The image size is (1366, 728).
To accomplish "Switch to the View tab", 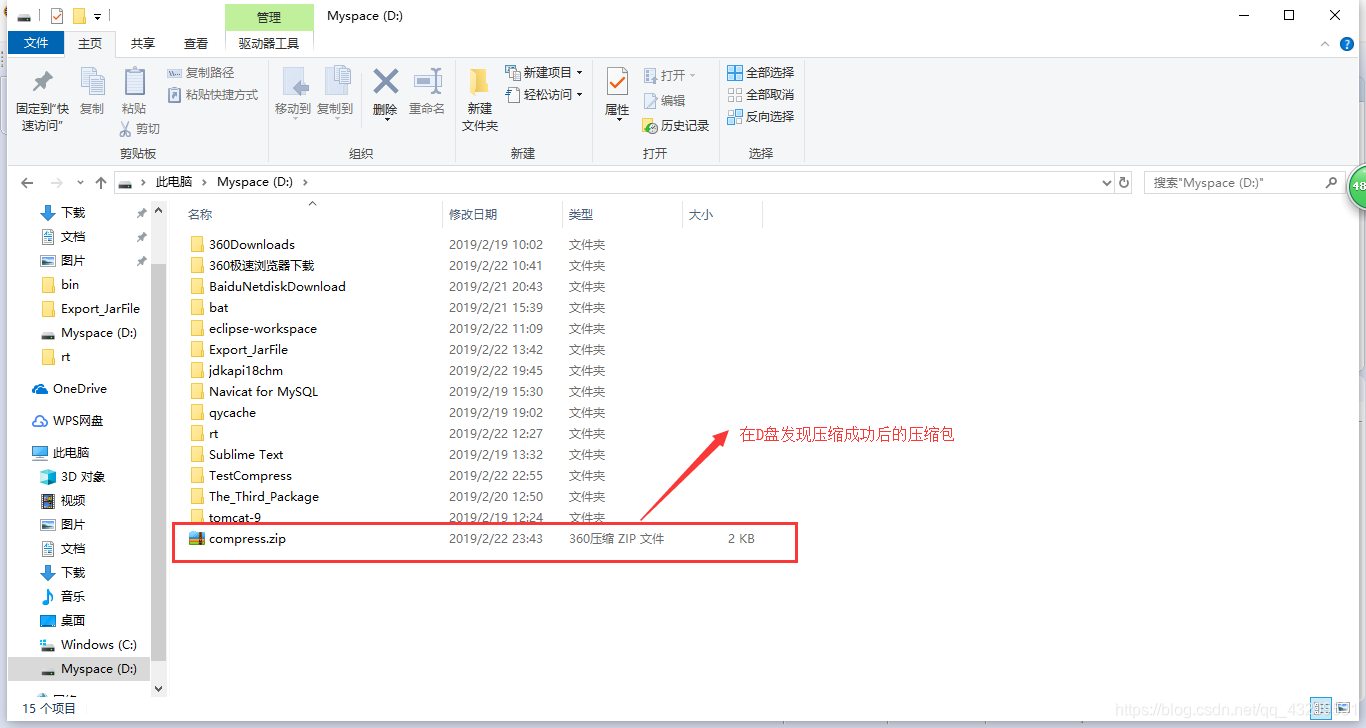I will (x=196, y=43).
